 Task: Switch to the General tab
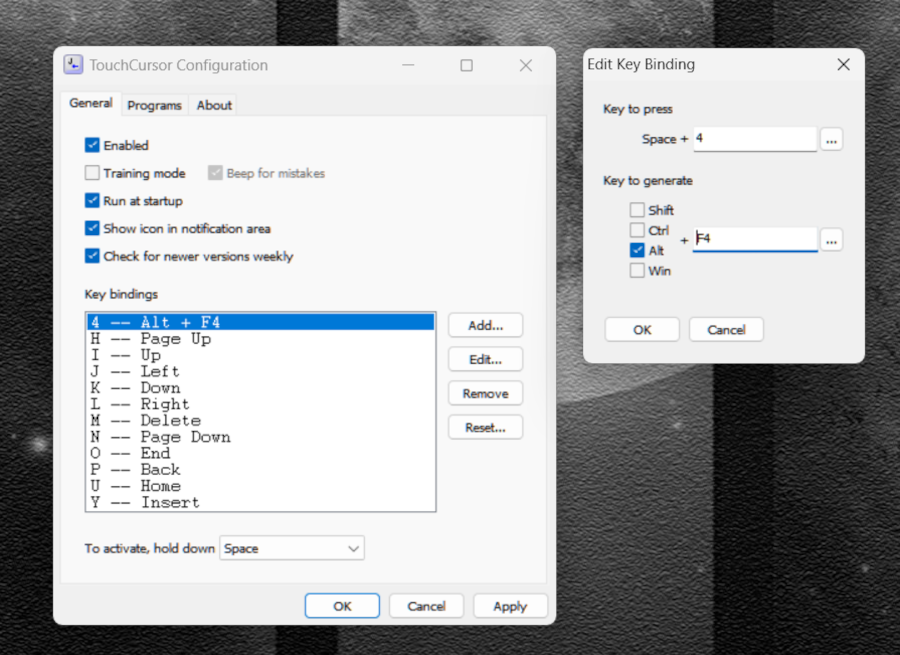tap(91, 103)
